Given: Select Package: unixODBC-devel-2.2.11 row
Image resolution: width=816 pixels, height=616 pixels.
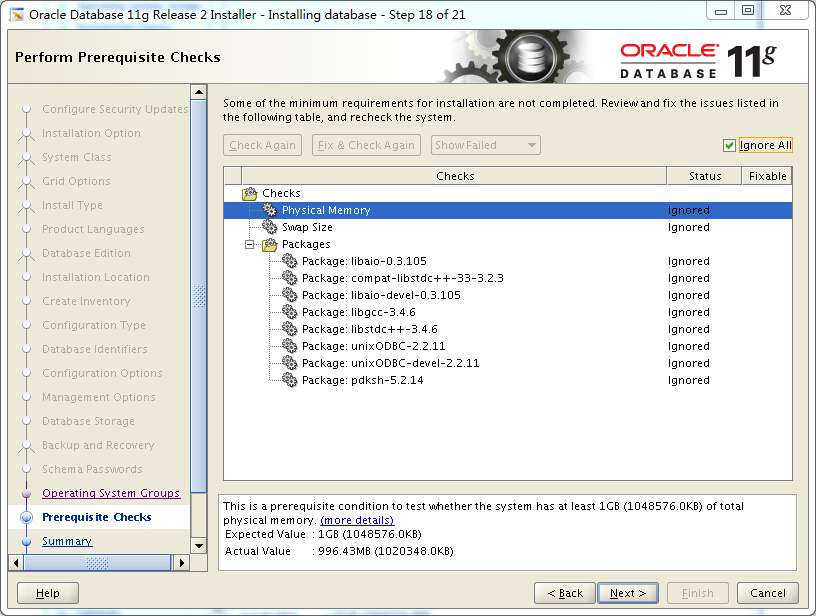Looking at the screenshot, I should pos(508,363).
